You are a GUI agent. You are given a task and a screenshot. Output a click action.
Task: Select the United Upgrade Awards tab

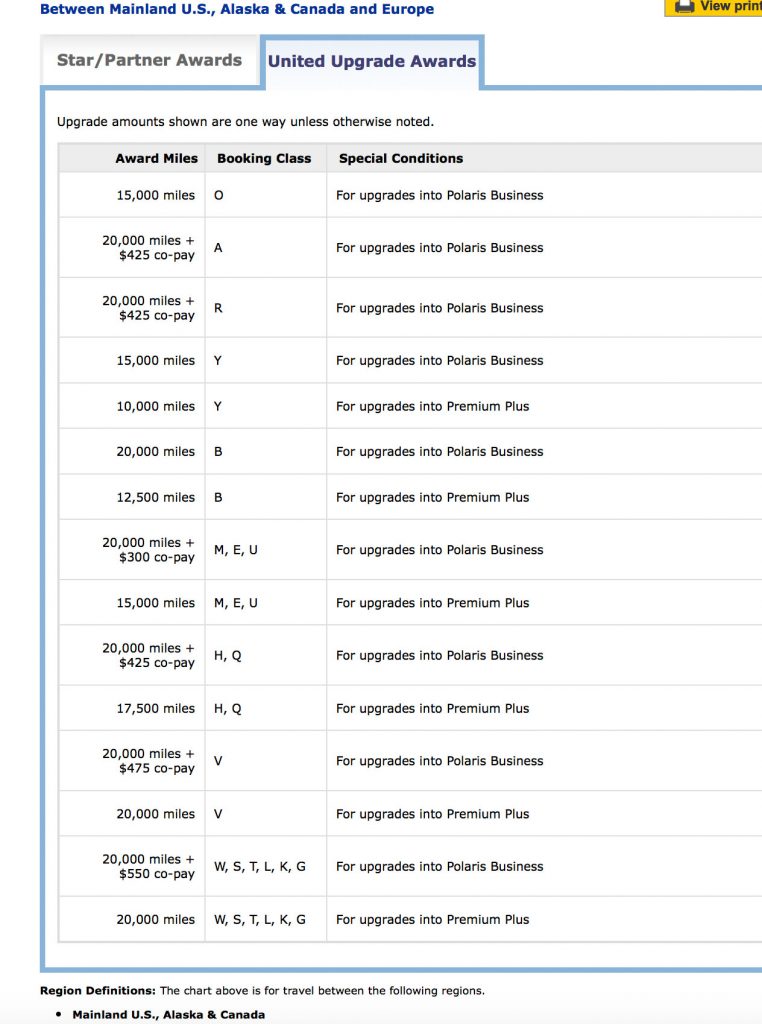click(x=372, y=61)
